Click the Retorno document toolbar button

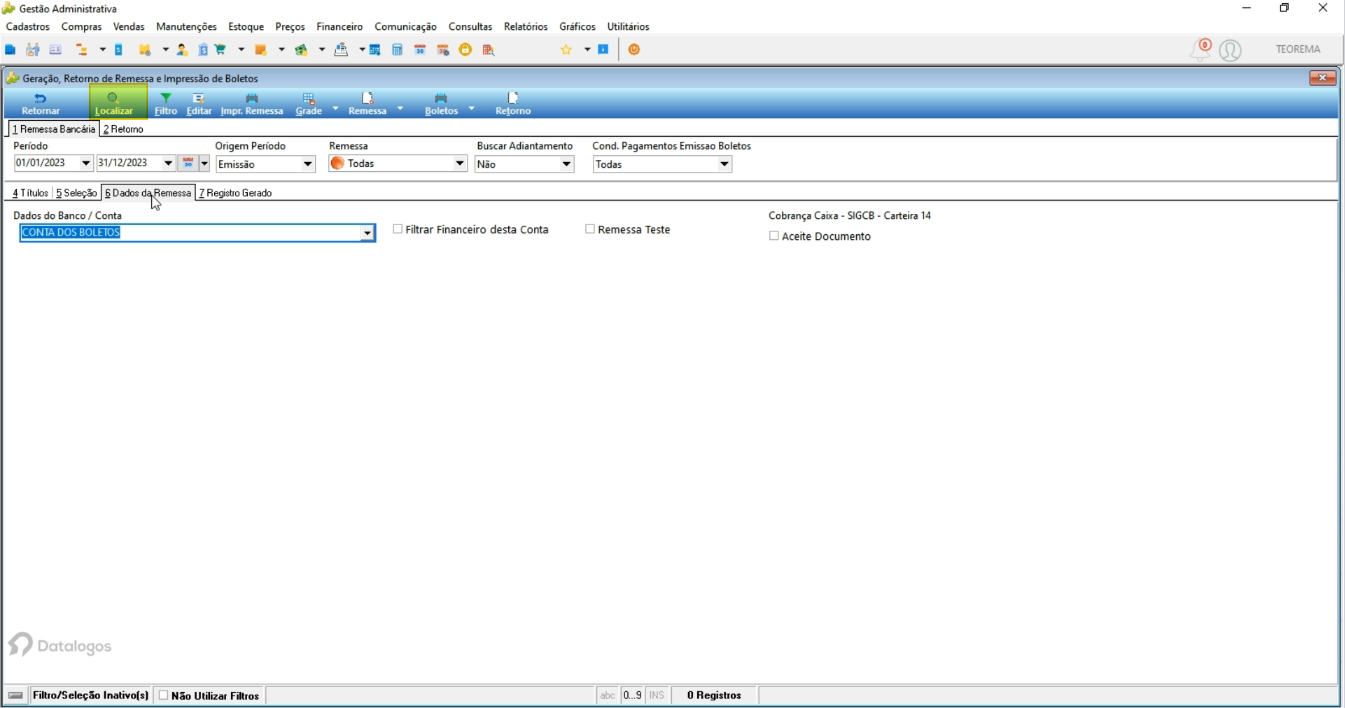(x=513, y=104)
